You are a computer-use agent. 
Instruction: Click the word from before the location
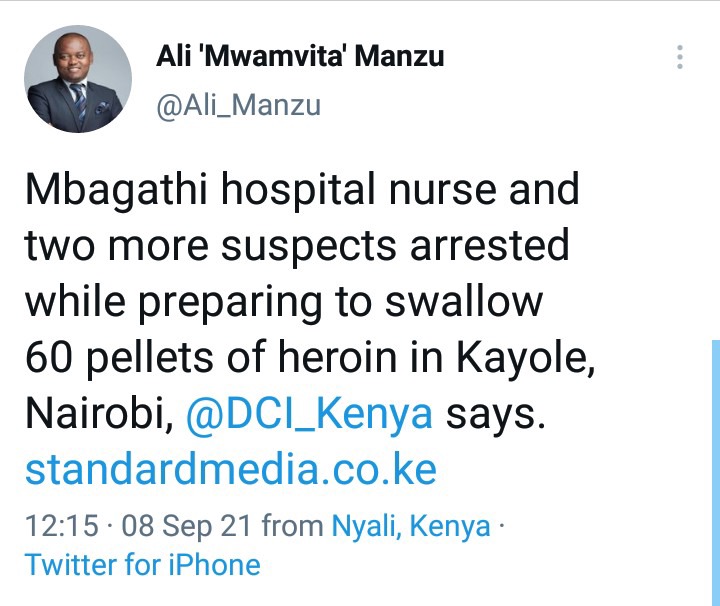[292, 525]
